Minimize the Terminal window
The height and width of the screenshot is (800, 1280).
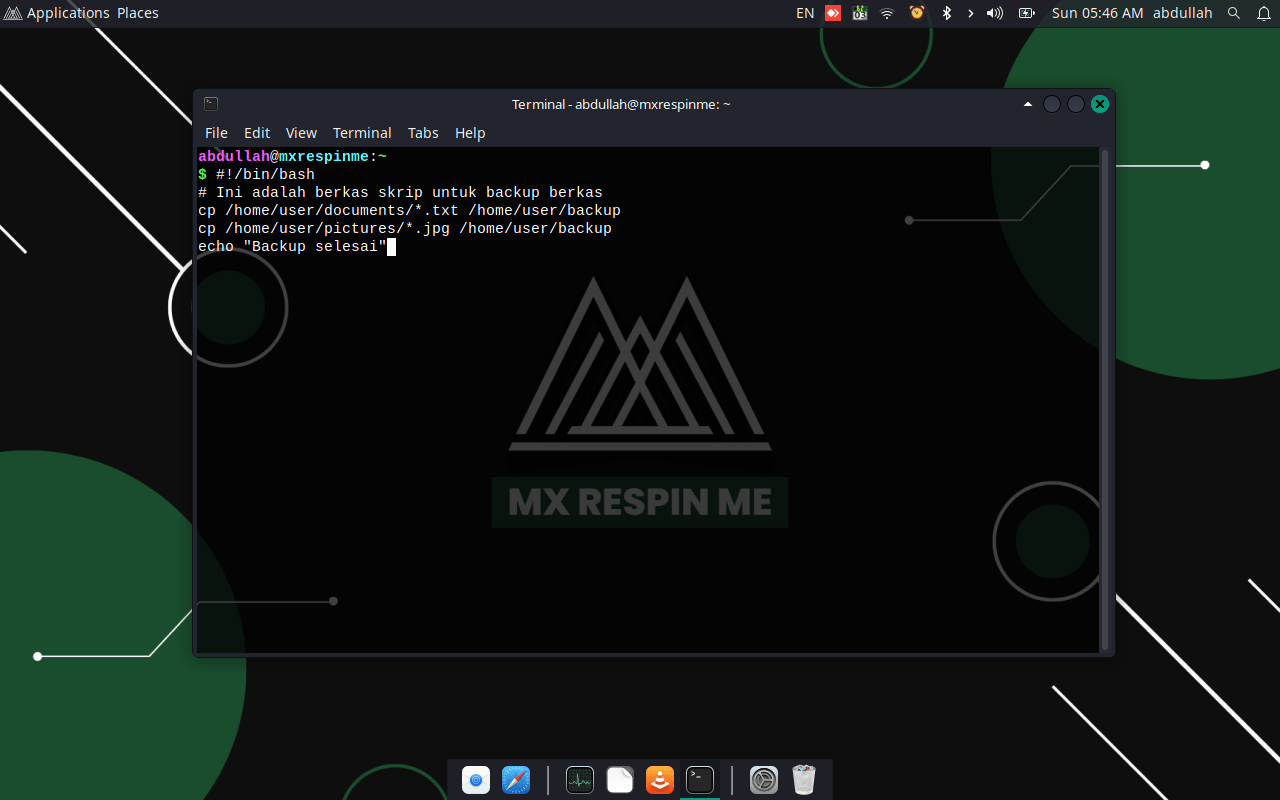tap(1051, 104)
